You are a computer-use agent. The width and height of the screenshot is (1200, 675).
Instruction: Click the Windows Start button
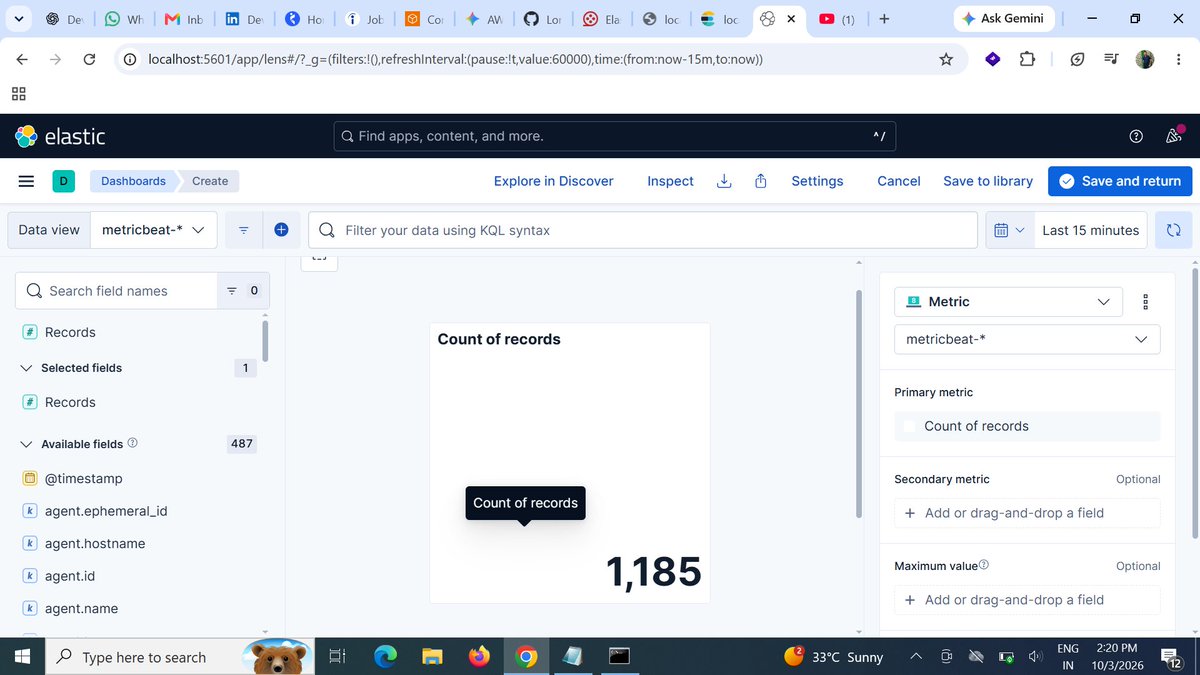pyautogui.click(x=21, y=657)
